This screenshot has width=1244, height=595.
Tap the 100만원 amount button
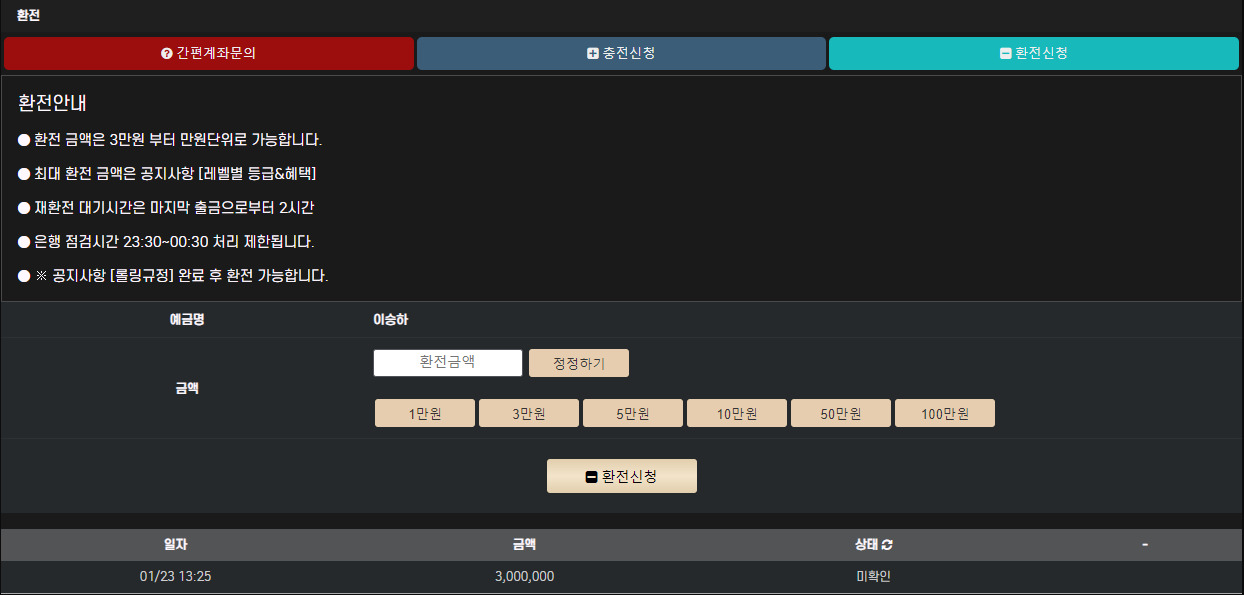944,414
